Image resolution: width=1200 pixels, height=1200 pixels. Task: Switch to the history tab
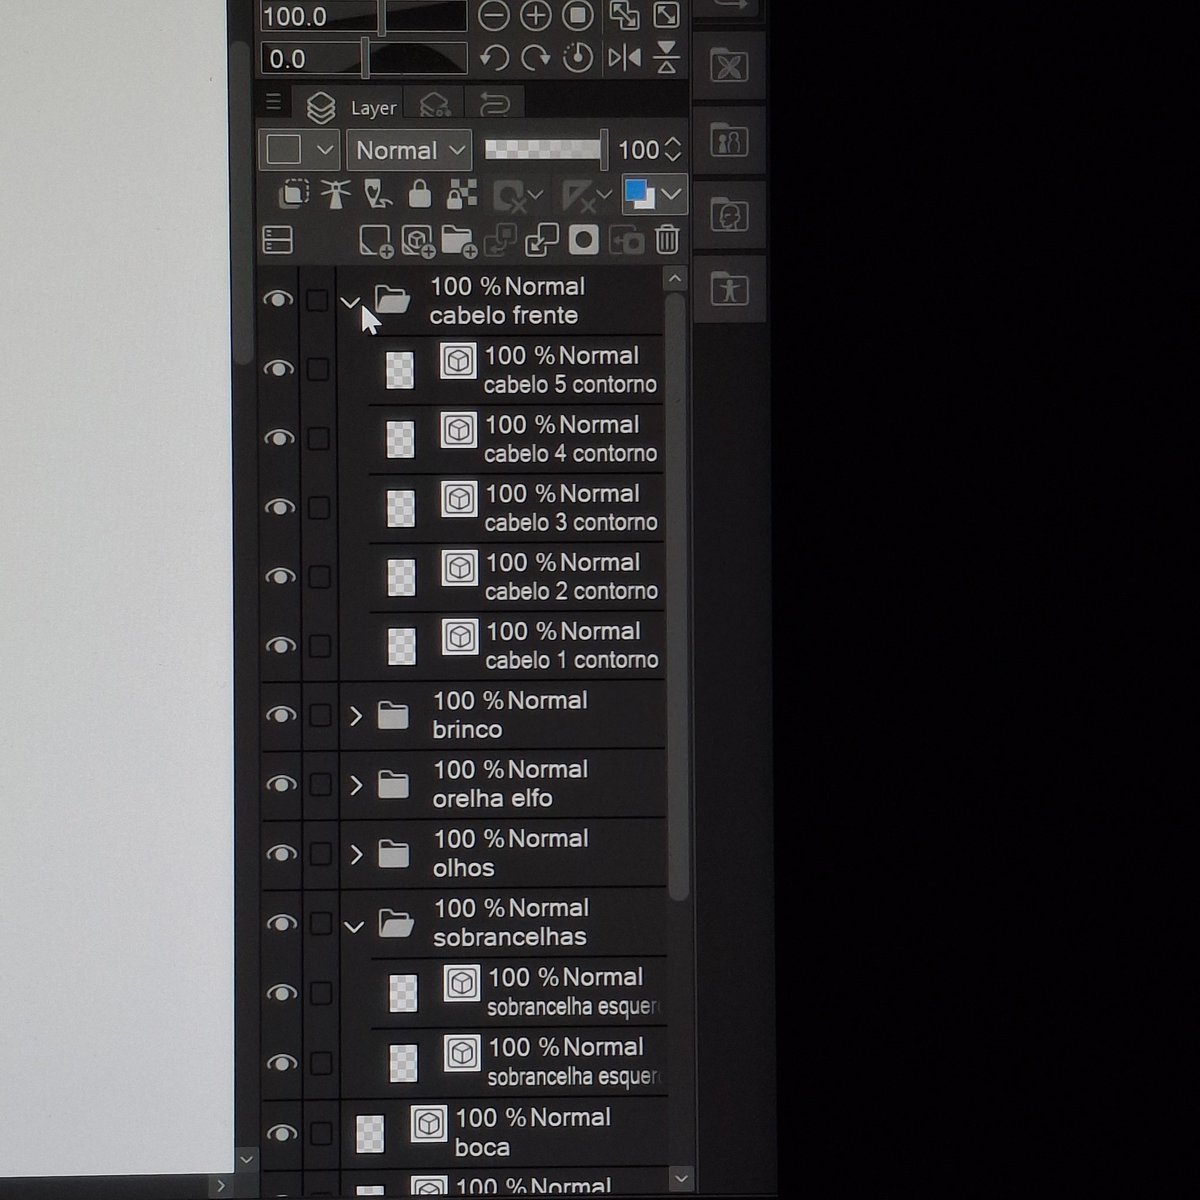click(494, 104)
